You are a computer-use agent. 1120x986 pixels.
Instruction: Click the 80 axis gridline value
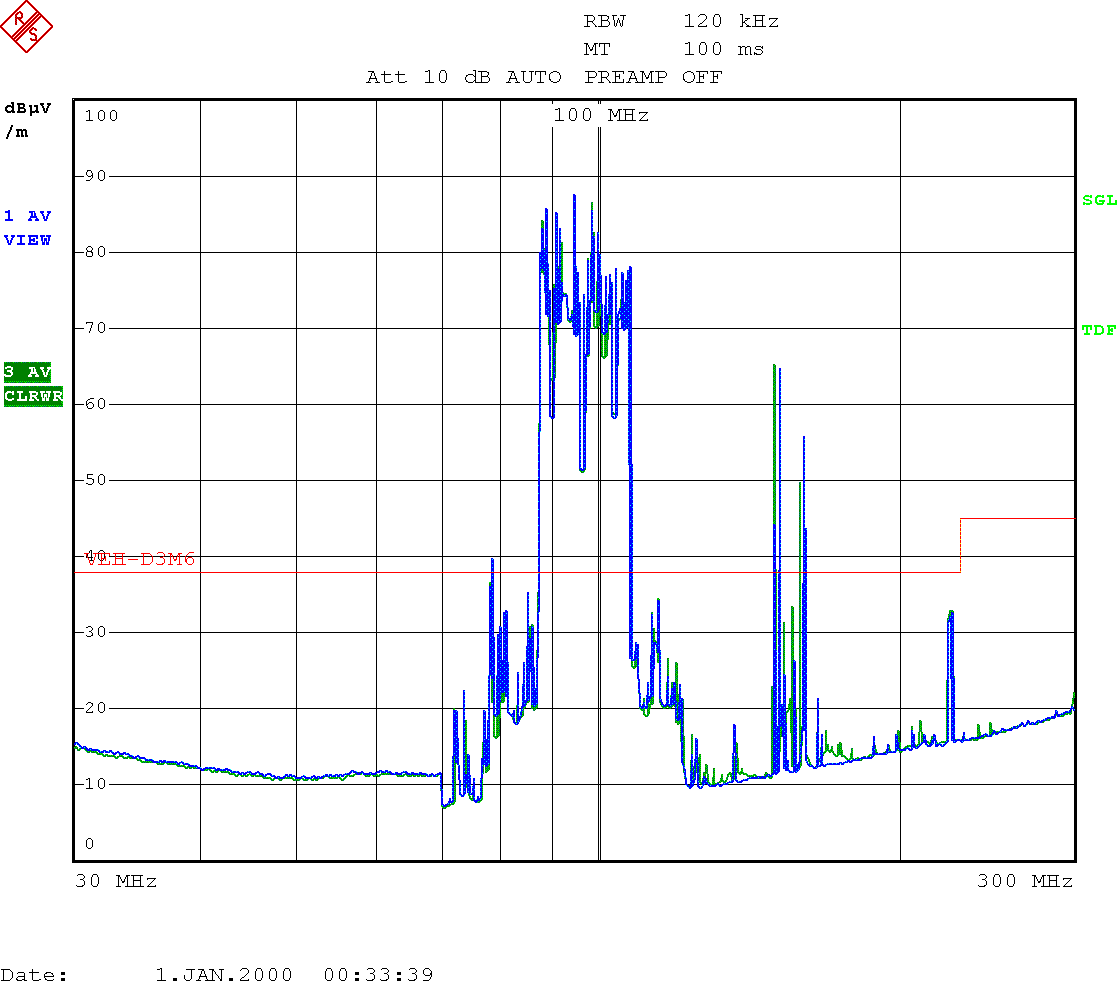[96, 252]
